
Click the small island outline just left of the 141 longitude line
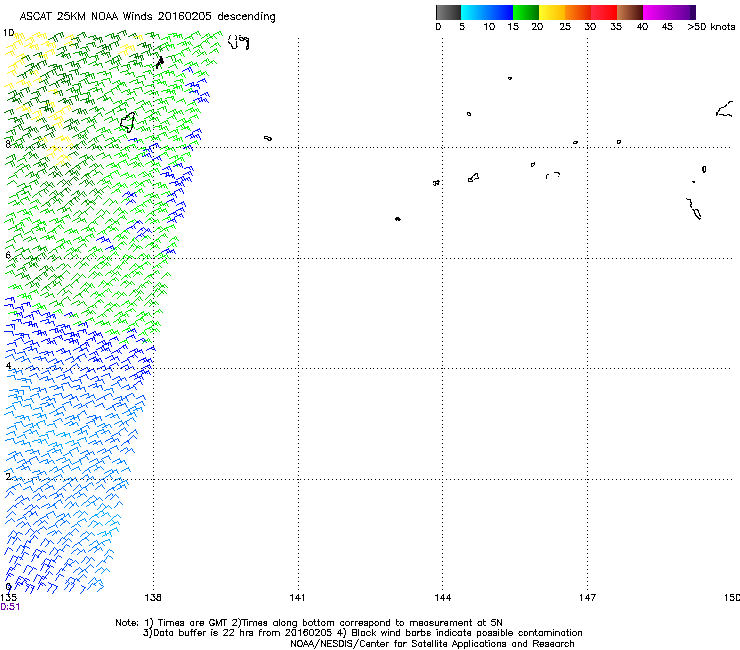pos(268,138)
